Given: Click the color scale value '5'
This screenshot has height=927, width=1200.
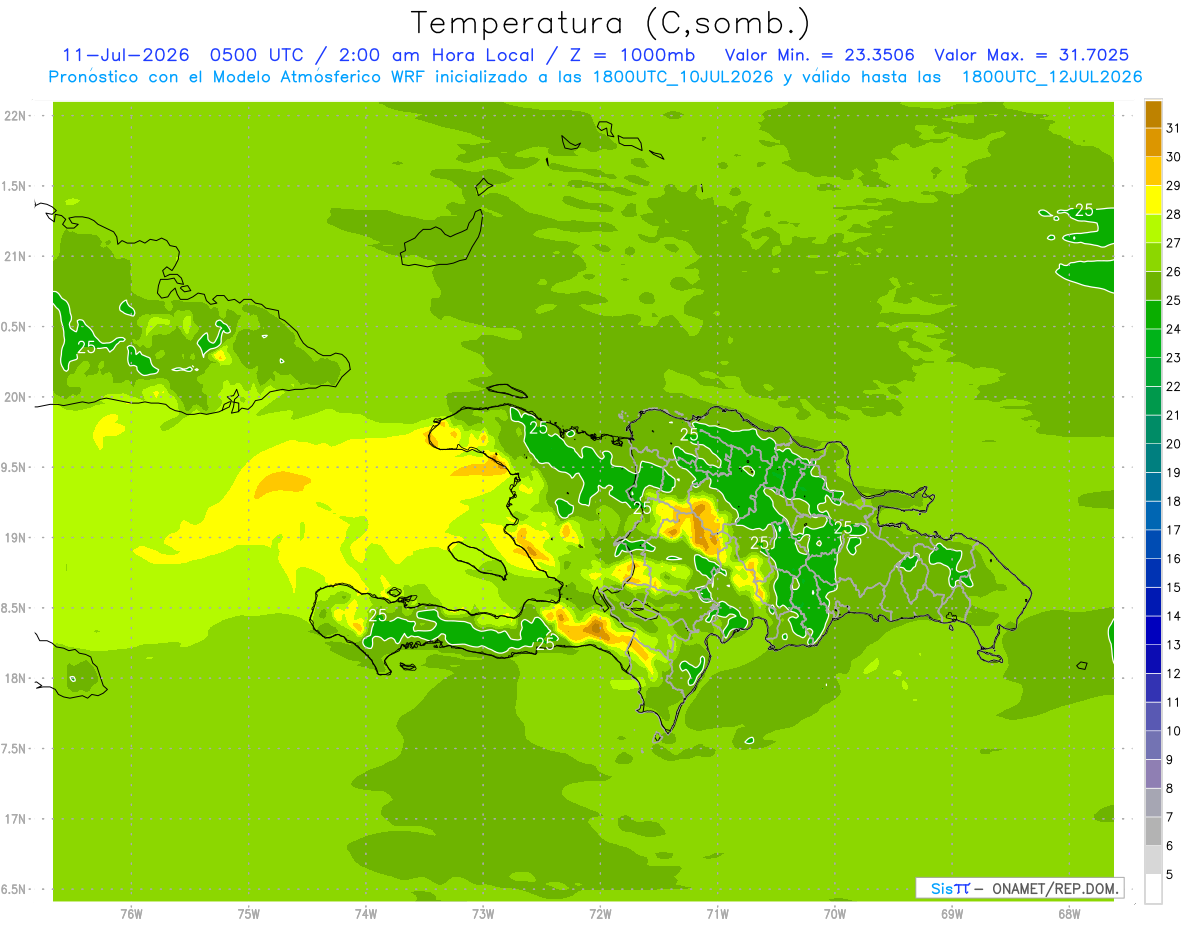Looking at the screenshot, I should click(x=1170, y=875).
